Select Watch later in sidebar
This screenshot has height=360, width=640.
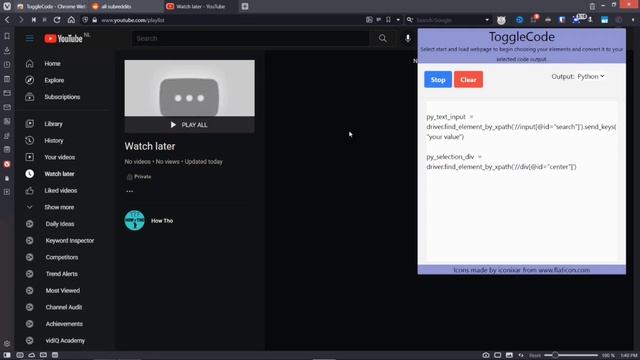59,174
